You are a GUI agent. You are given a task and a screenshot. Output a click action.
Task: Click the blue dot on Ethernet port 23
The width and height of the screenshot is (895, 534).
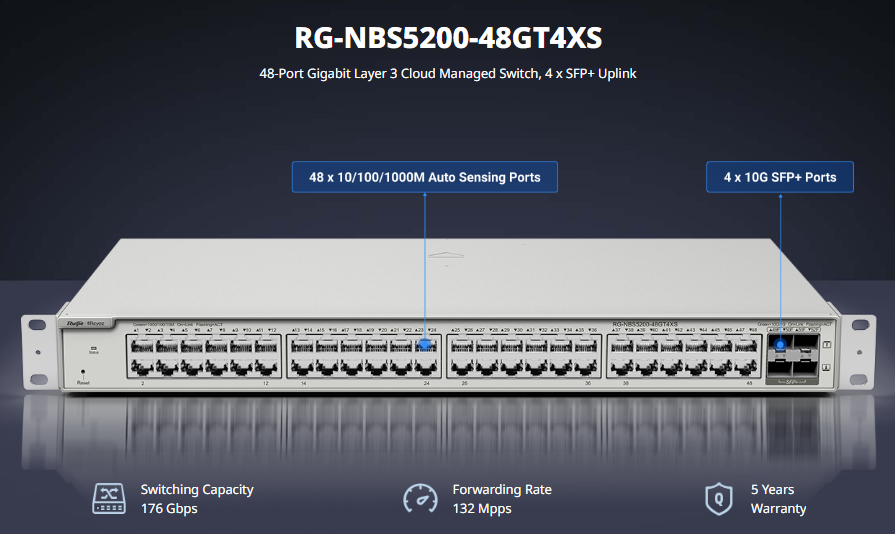click(425, 345)
